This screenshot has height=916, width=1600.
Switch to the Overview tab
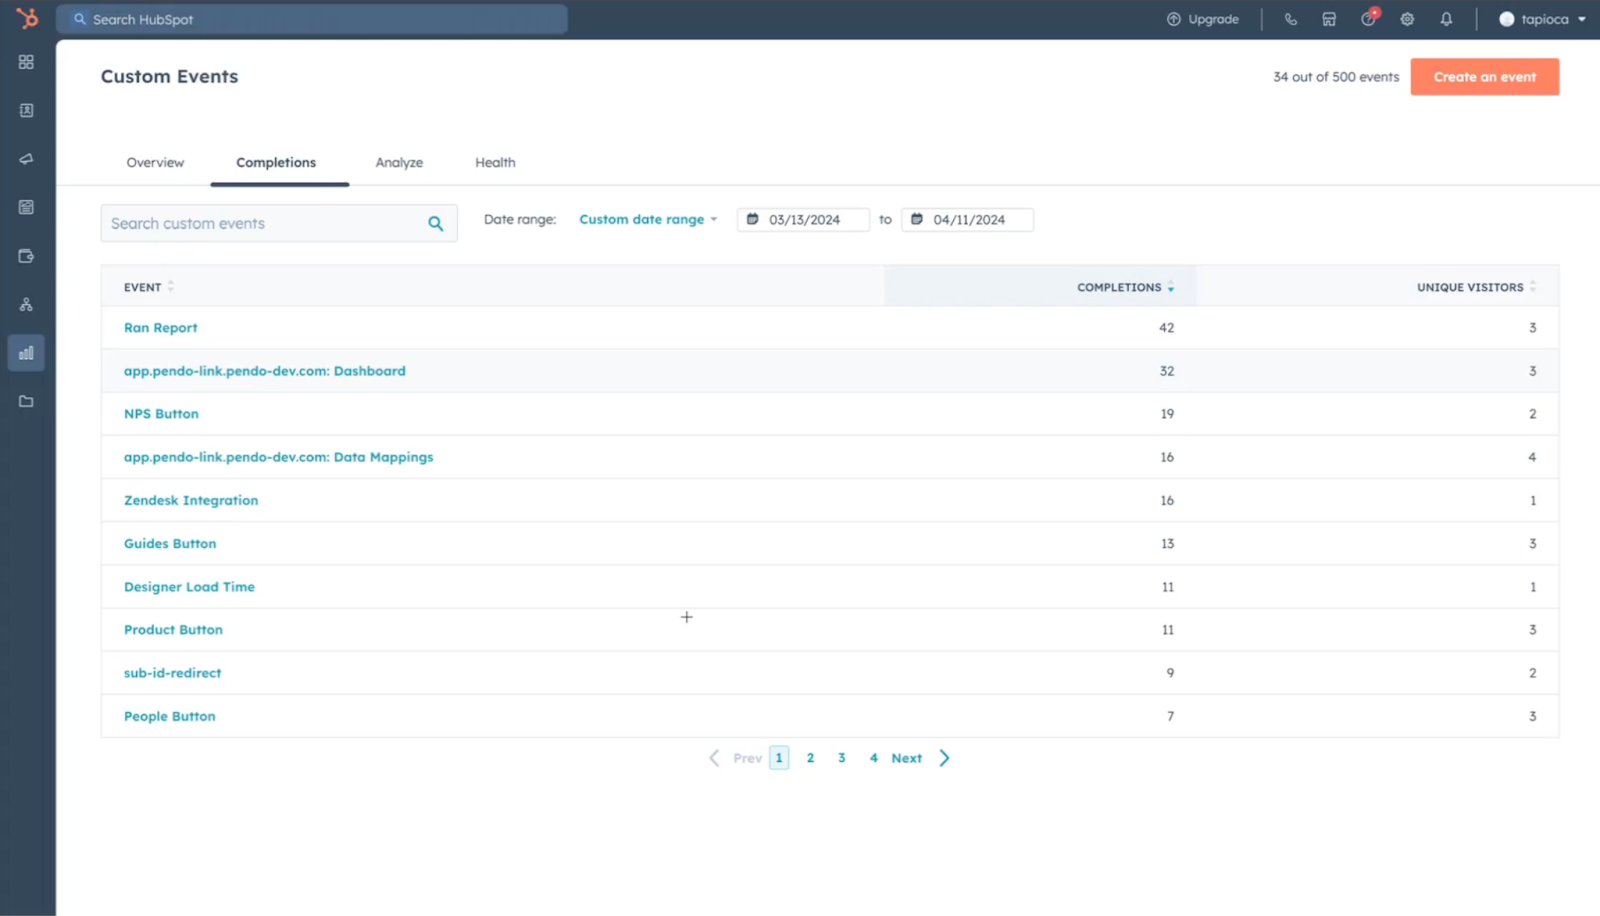155,163
